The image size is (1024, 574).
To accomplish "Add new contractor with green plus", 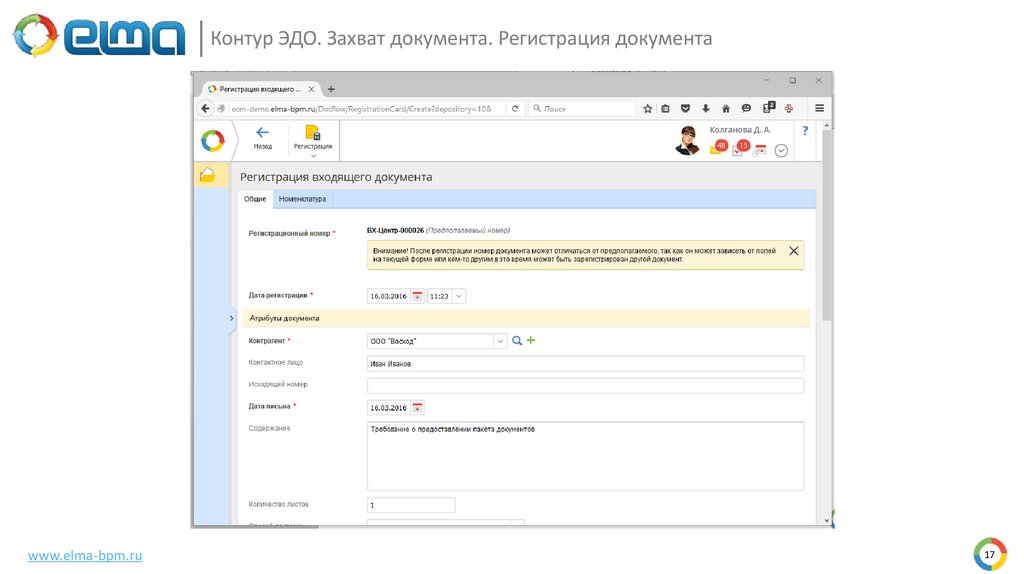I will [531, 341].
